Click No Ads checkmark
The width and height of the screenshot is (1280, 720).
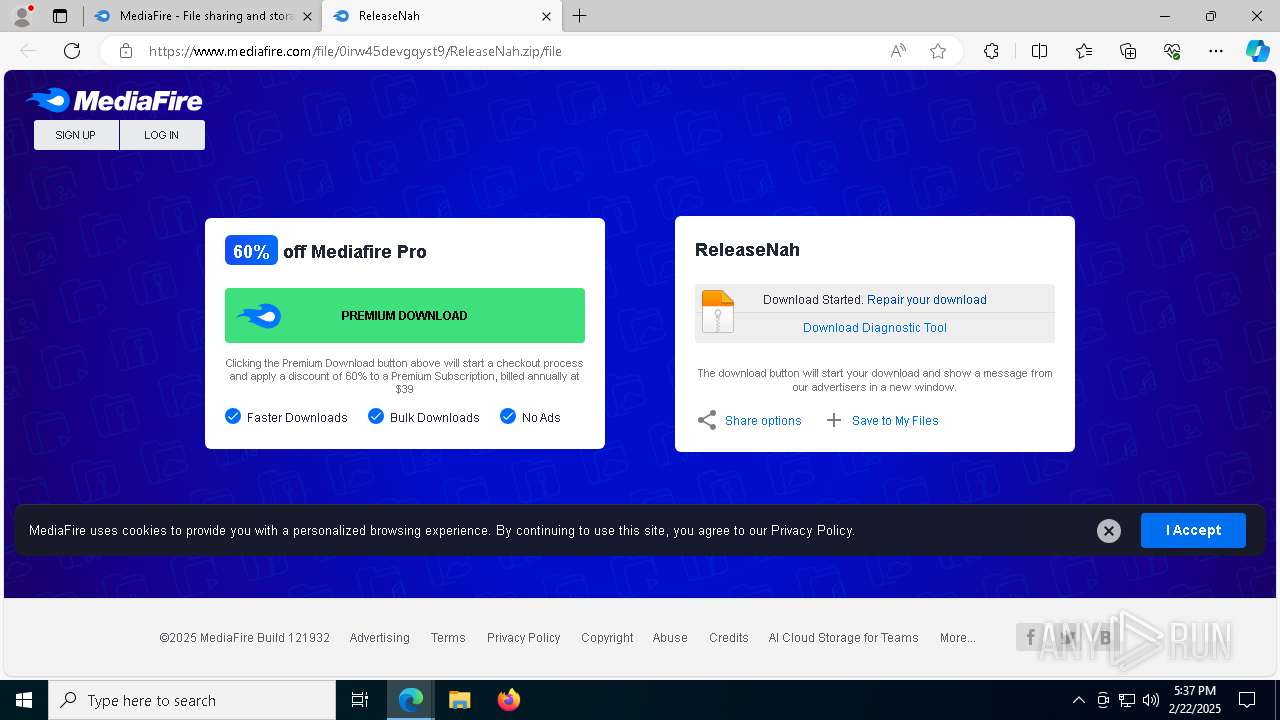(x=508, y=416)
